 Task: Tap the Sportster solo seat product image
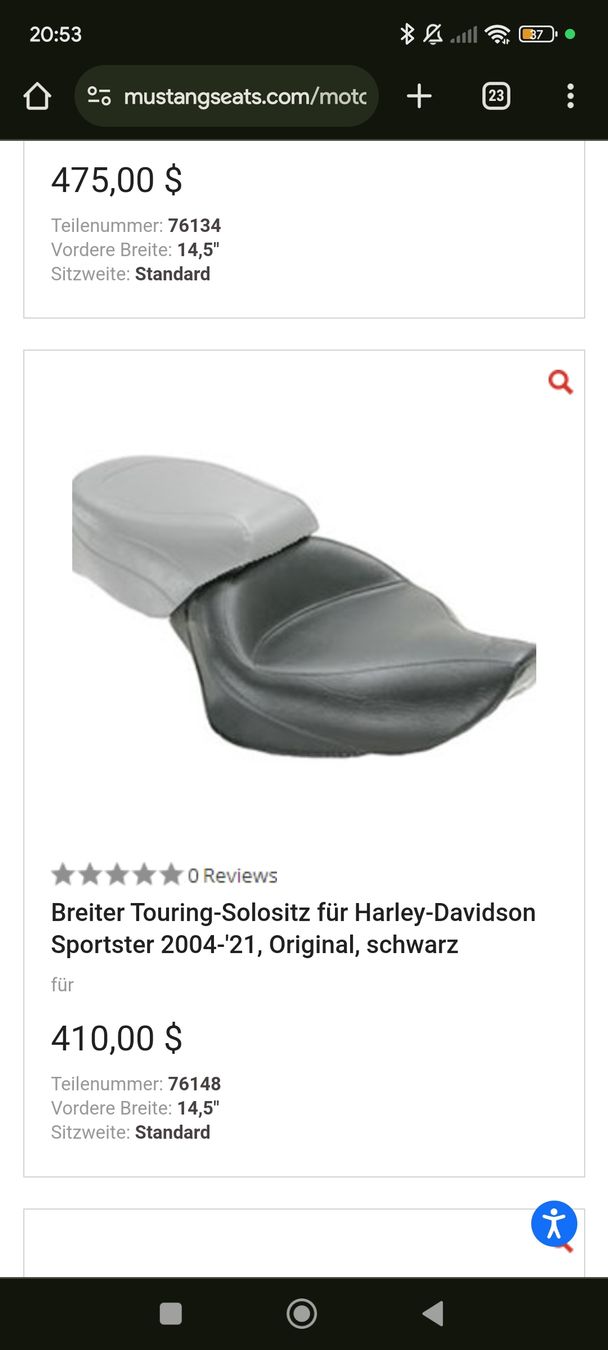coord(304,606)
